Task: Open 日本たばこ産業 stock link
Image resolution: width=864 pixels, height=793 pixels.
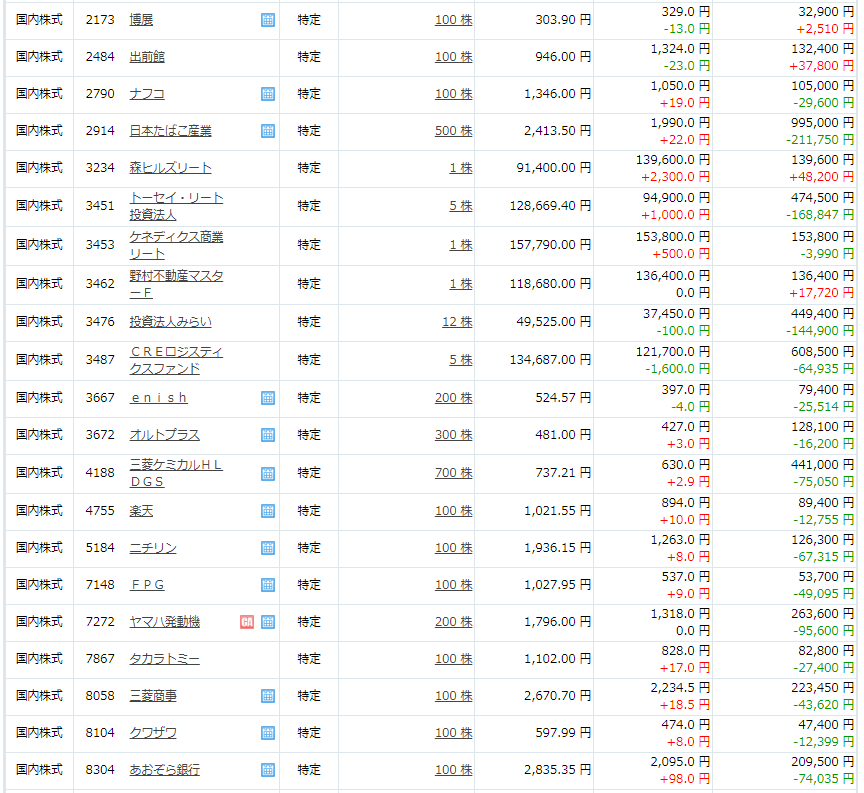Action: pos(170,131)
